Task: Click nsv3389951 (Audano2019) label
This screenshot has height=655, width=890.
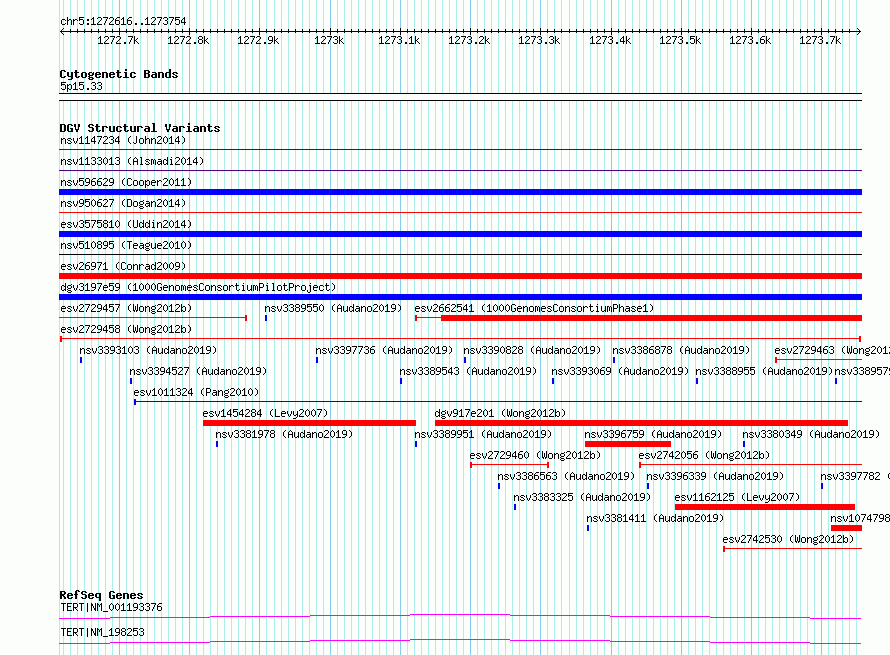Action: point(483,434)
